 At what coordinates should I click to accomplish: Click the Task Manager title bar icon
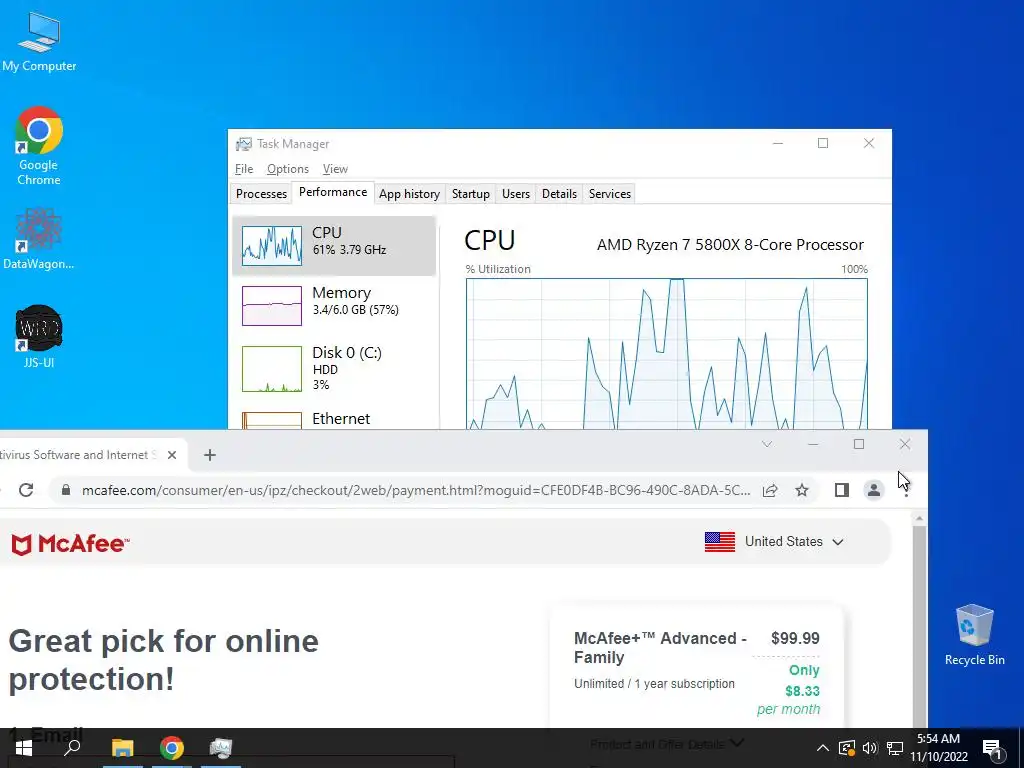pyautogui.click(x=244, y=144)
